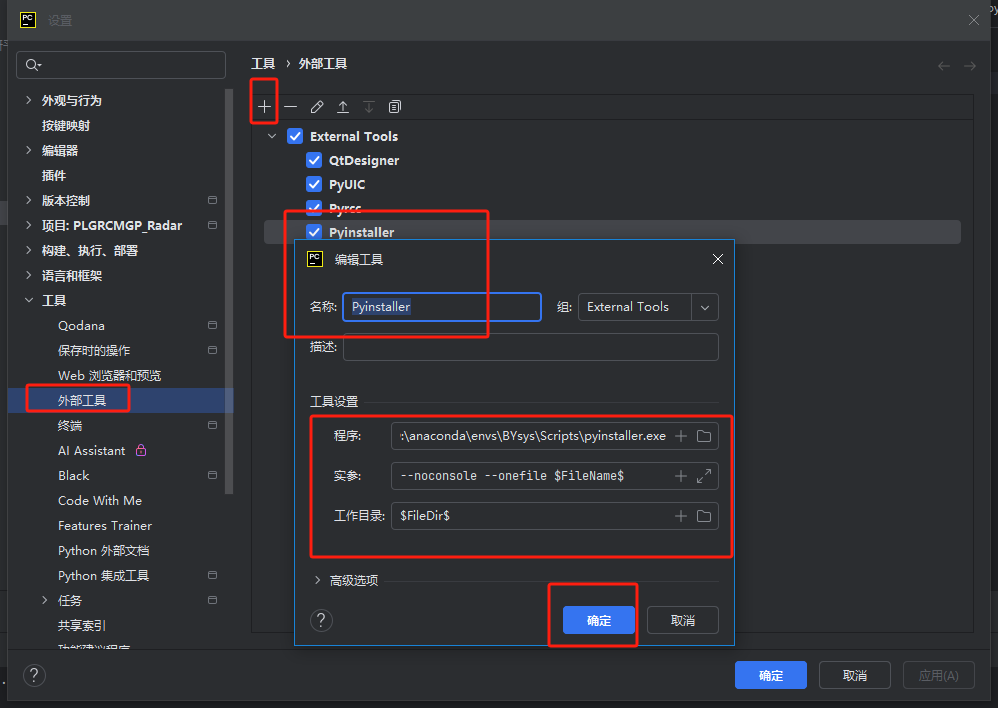Expand arguments editor with diagonal arrows icon
Viewport: 998px width, 708px height.
705,475
